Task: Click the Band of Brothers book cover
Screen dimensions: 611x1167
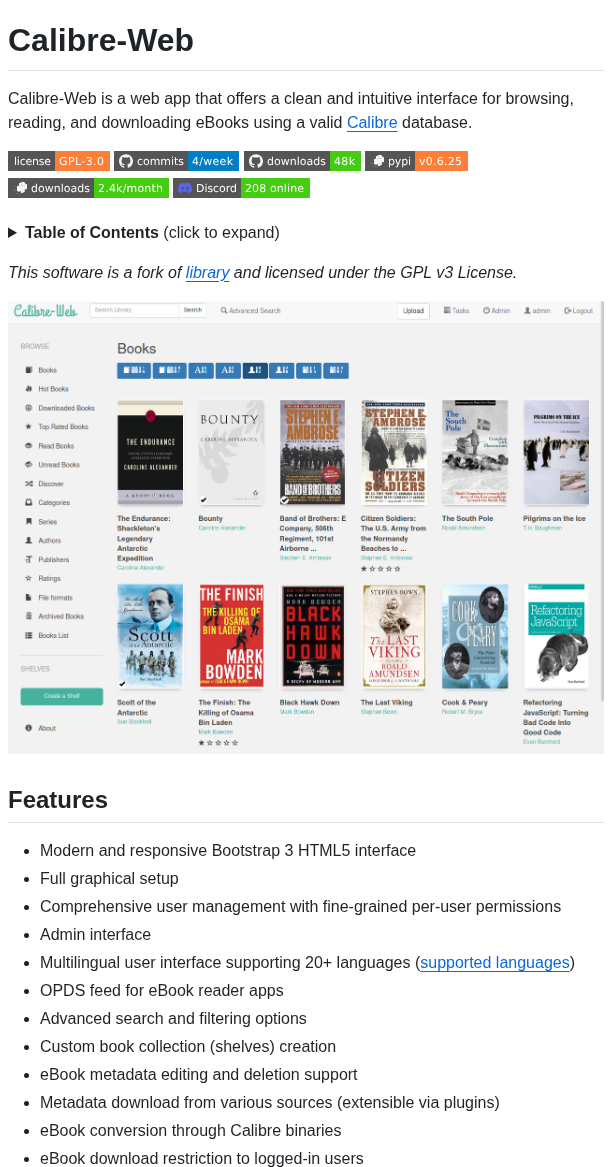Action: [313, 453]
